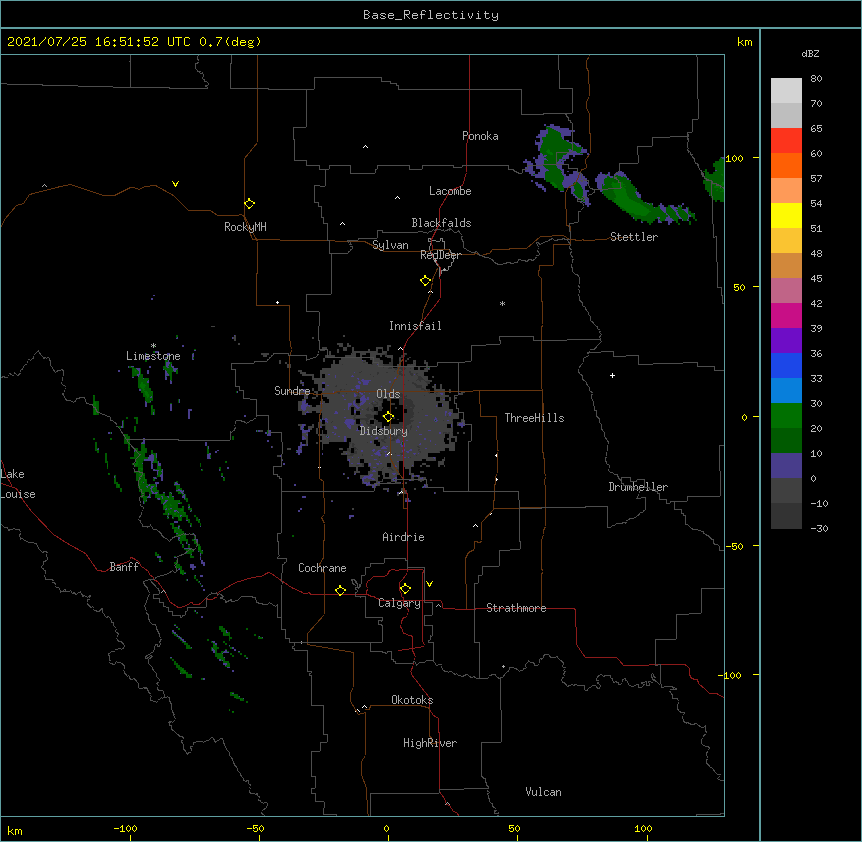Click the -50 tick label on vertical axis

pos(734,546)
